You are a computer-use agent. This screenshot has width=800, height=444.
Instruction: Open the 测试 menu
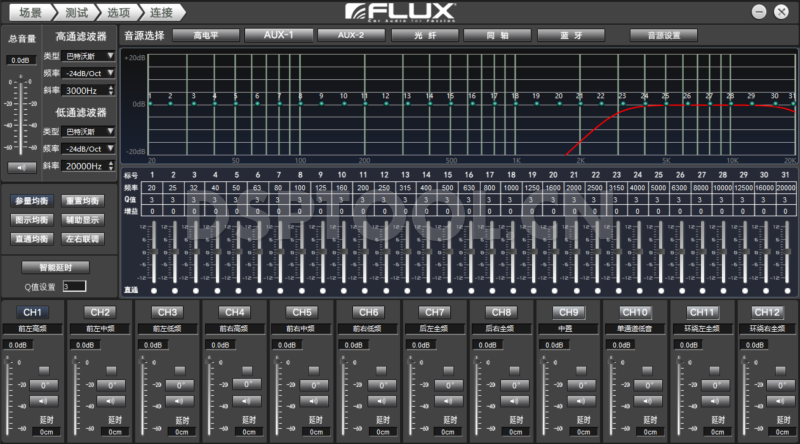click(x=77, y=12)
